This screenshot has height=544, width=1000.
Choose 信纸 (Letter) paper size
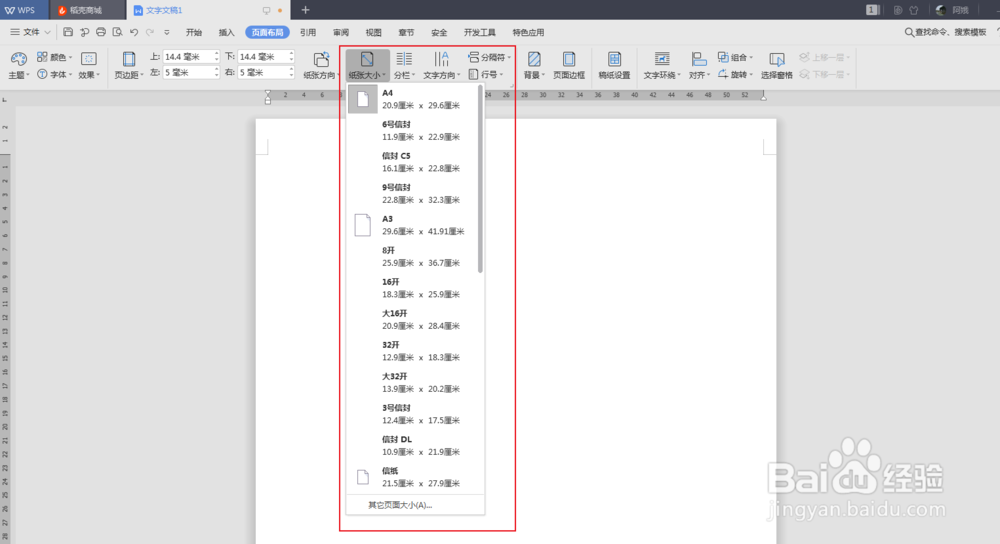413,477
